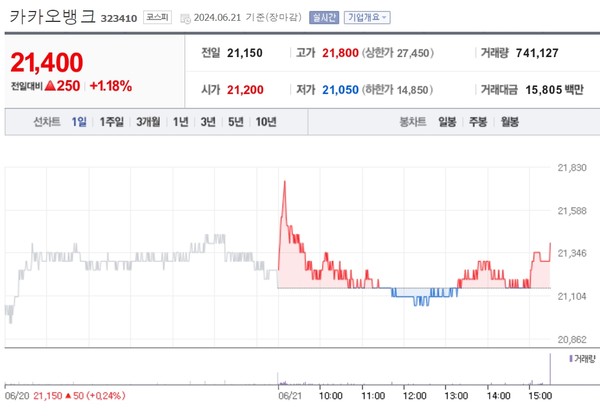Image resolution: width=600 pixels, height=417 pixels.
Task: Click the 15:00 time axis label
Action: tap(540, 396)
